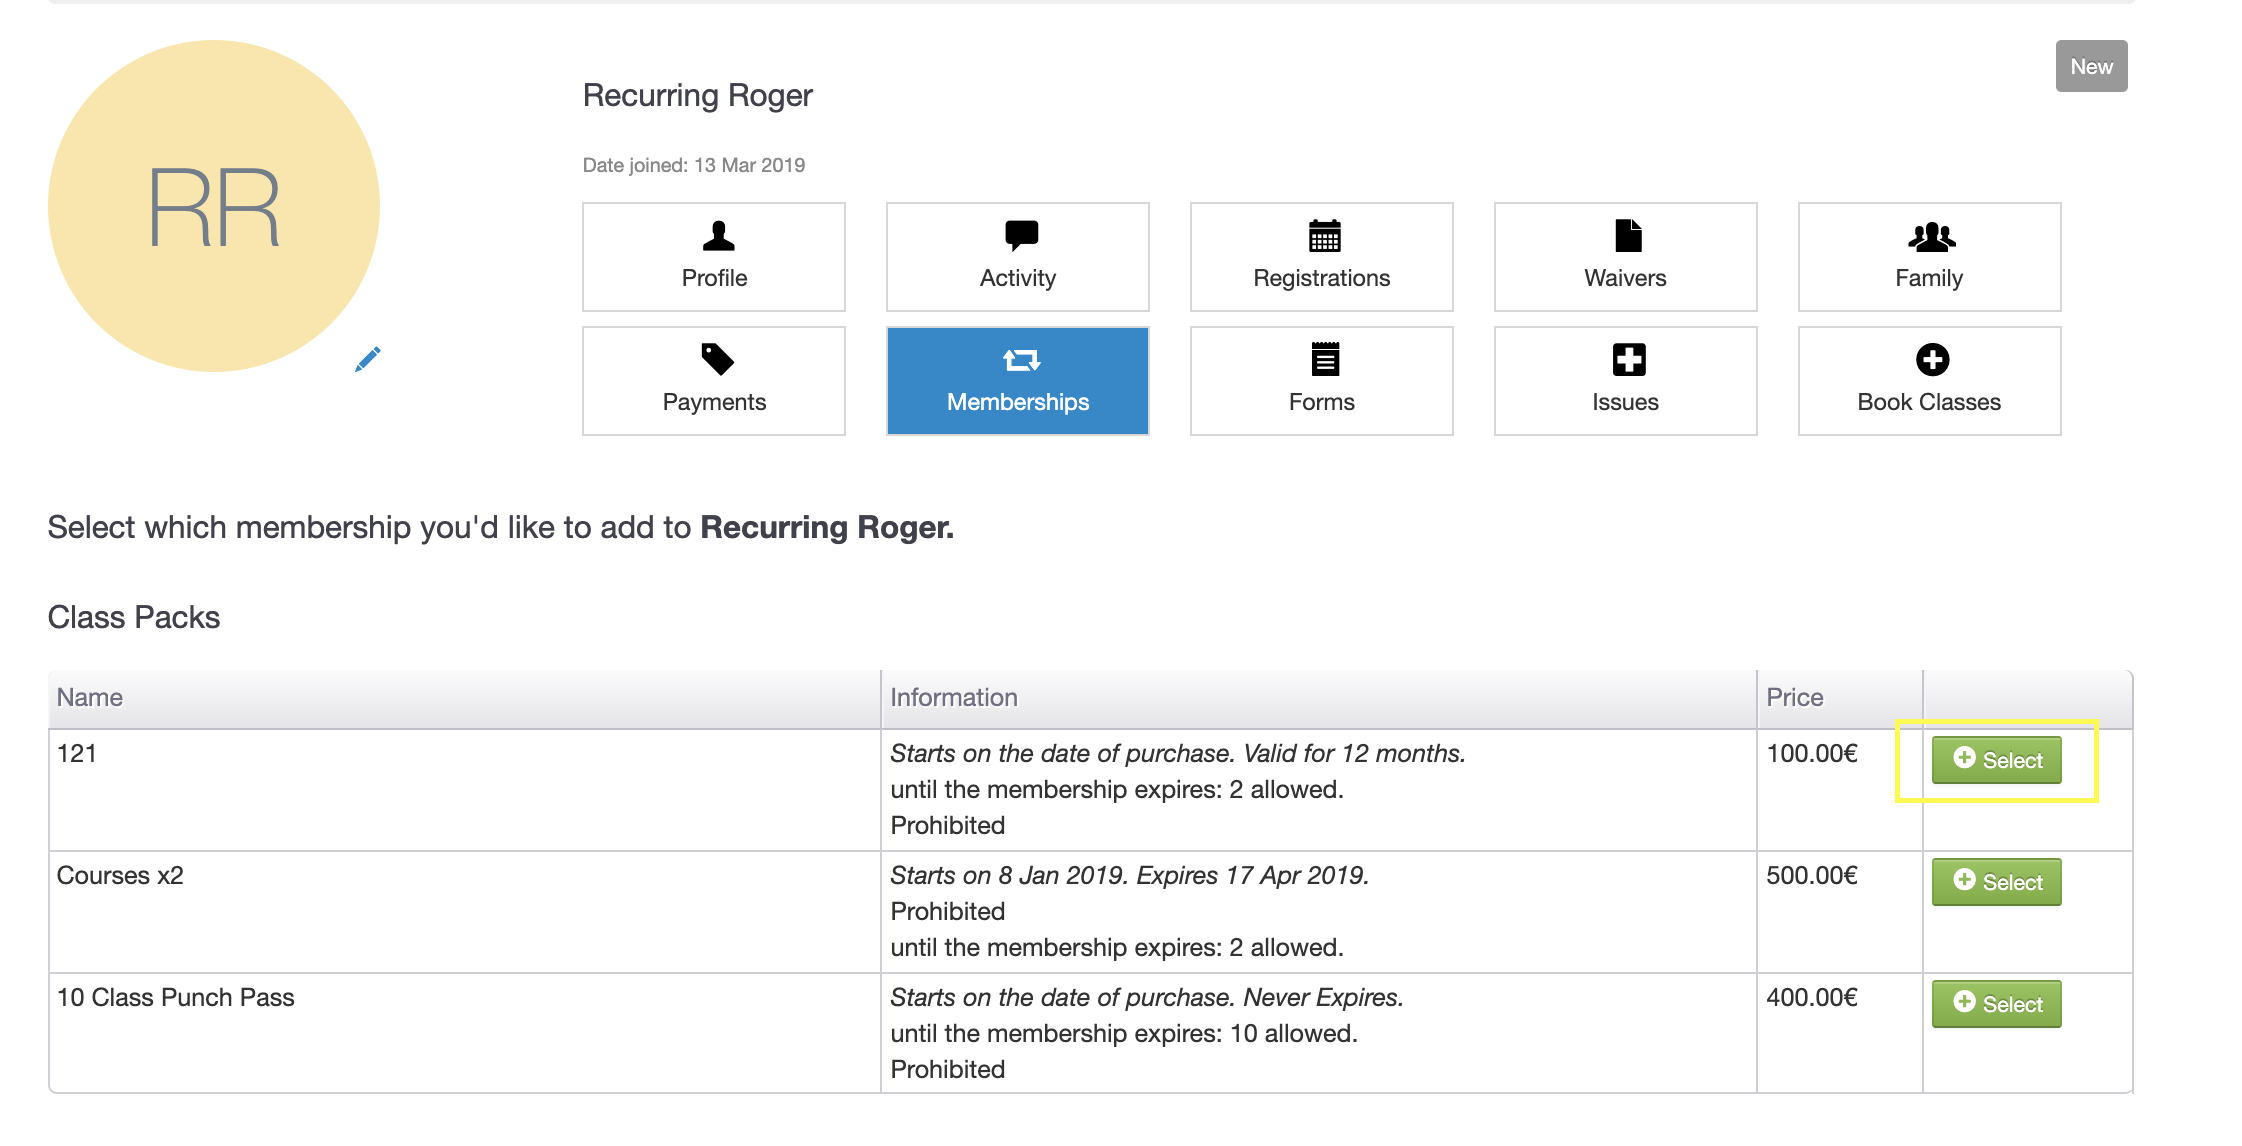Image resolution: width=2242 pixels, height=1146 pixels.
Task: Click the Information column header
Action: pyautogui.click(x=953, y=698)
